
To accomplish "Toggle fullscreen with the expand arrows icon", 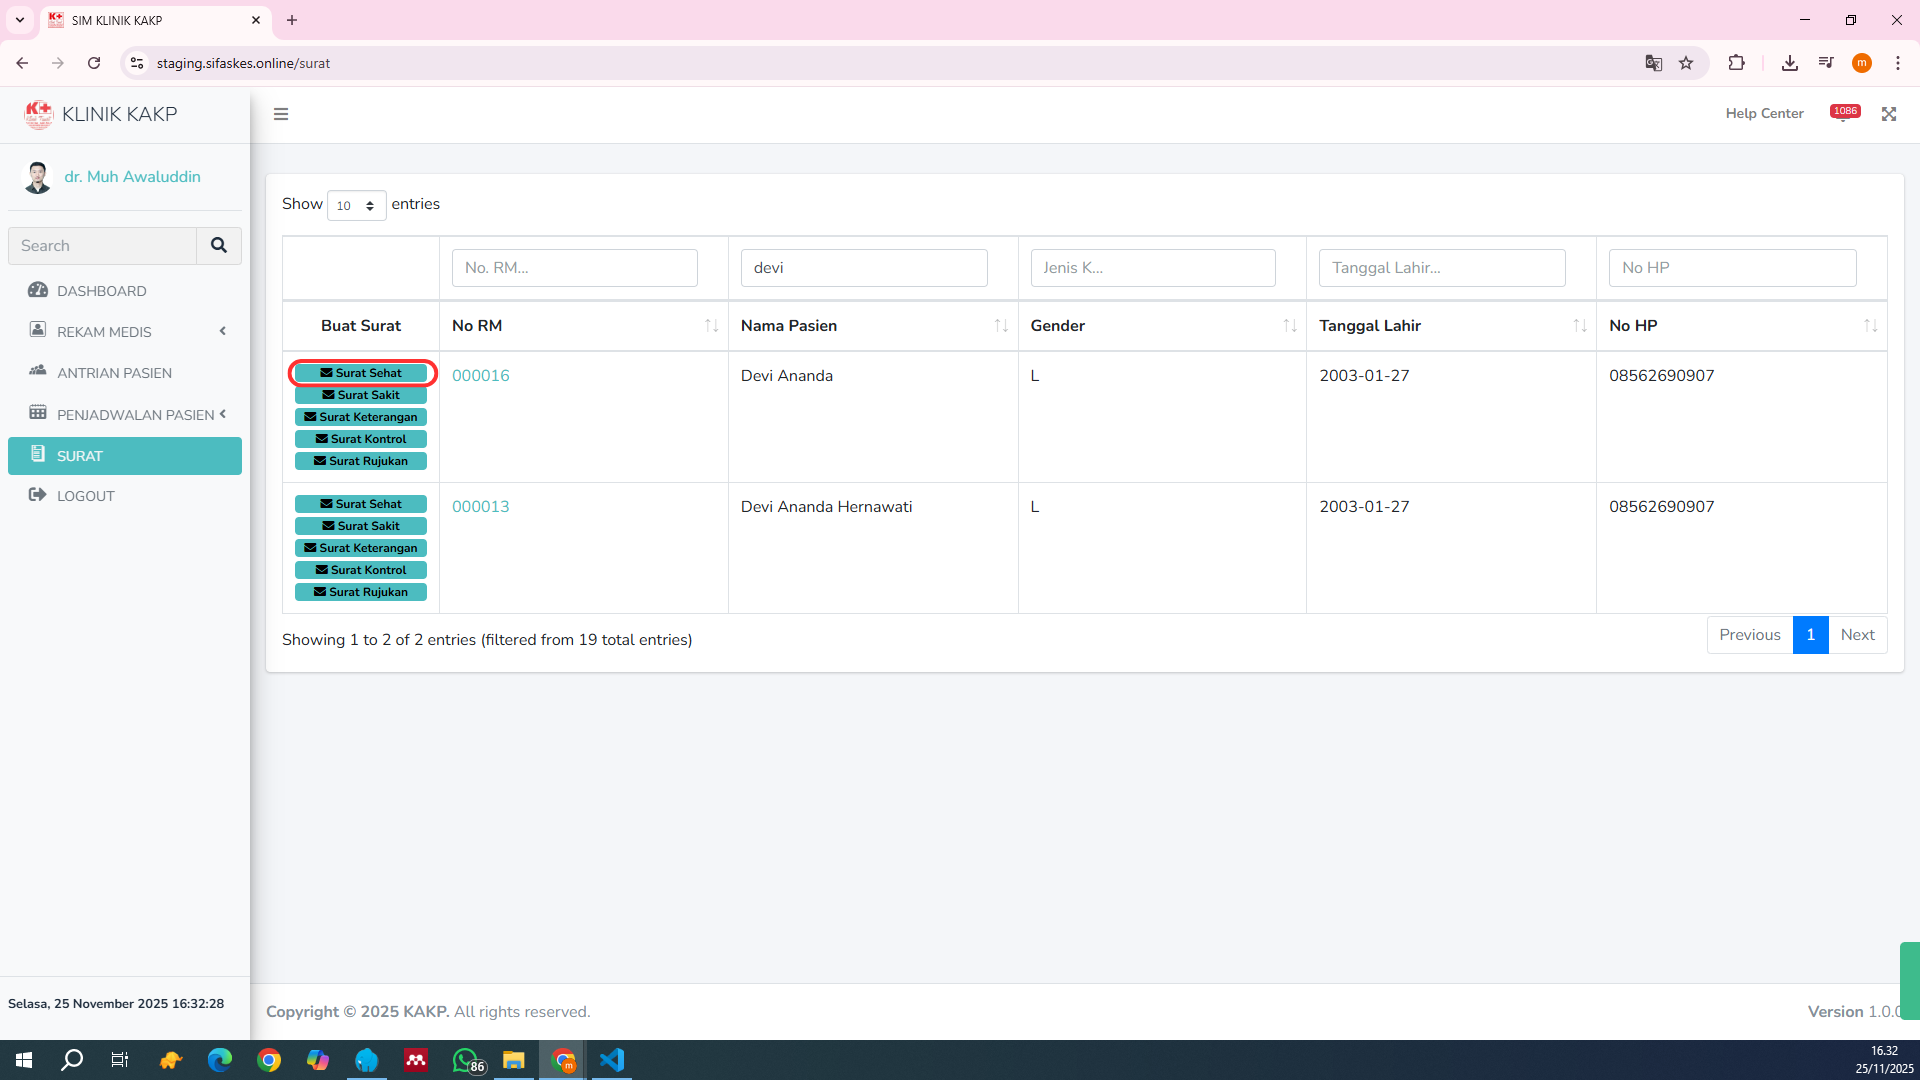I will pos(1889,114).
